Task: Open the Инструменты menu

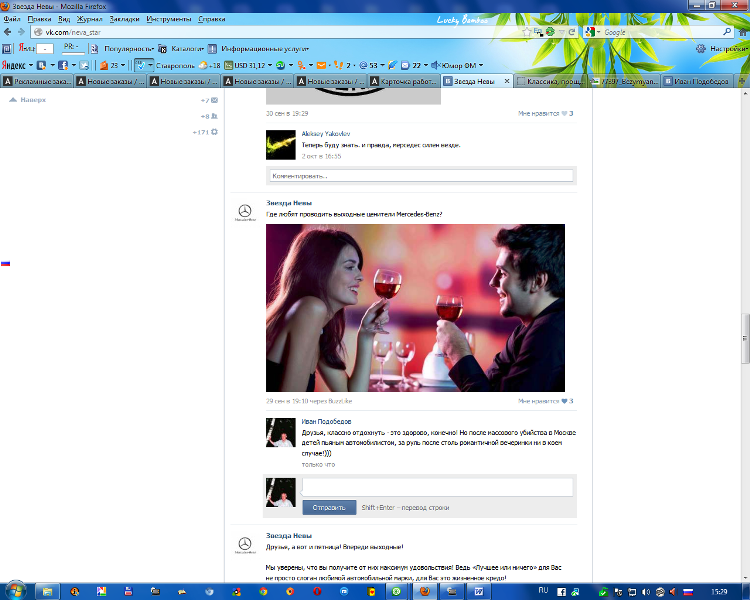Action: pyautogui.click(x=169, y=19)
